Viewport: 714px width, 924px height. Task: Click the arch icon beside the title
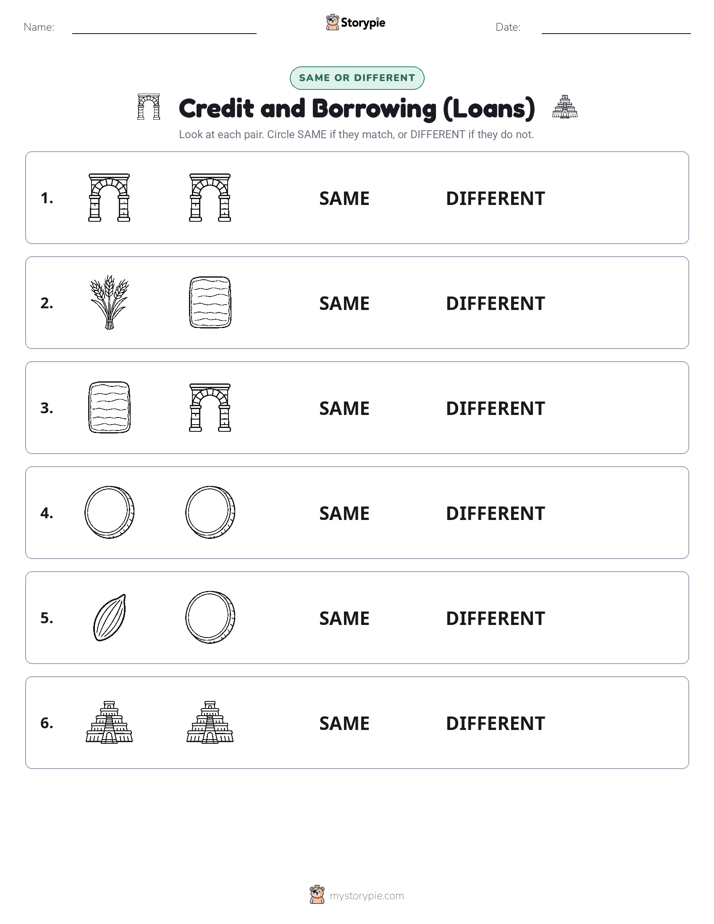148,107
